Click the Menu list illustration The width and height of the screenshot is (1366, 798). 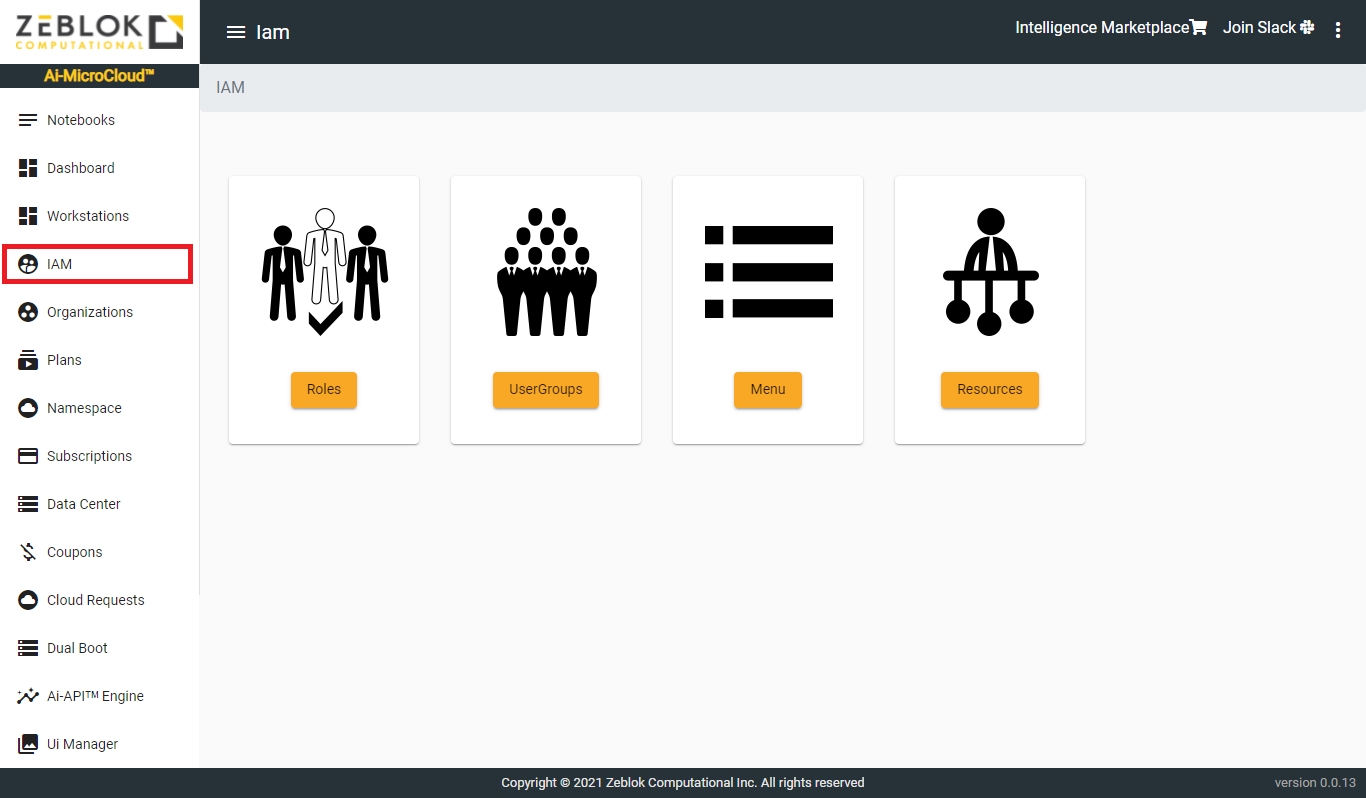(x=768, y=271)
